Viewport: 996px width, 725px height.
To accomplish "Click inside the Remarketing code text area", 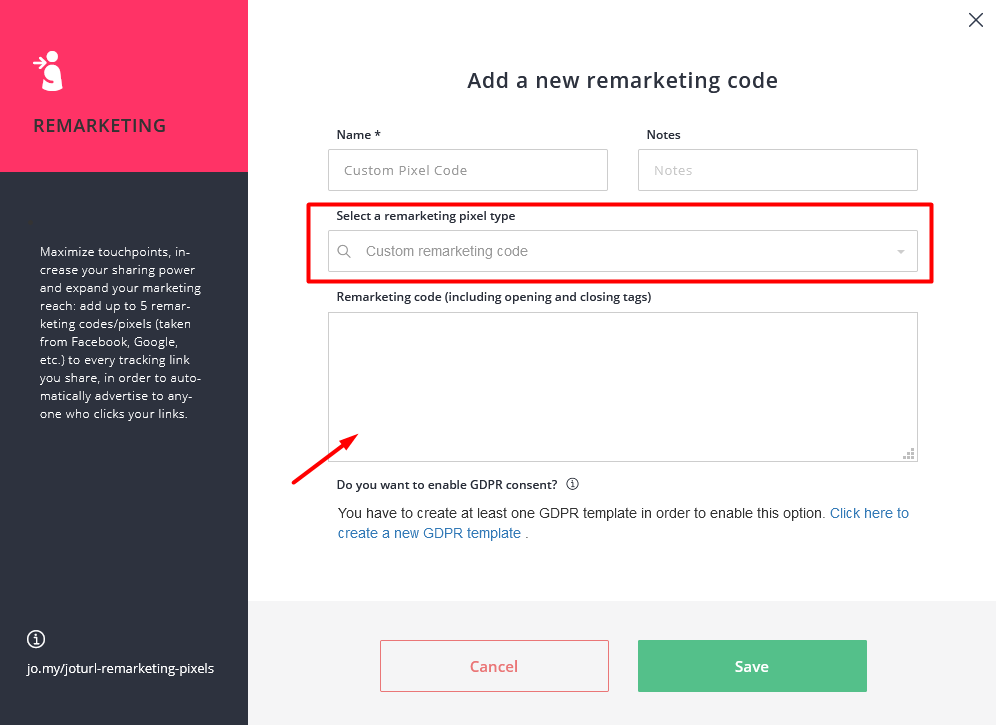I will pyautogui.click(x=622, y=386).
